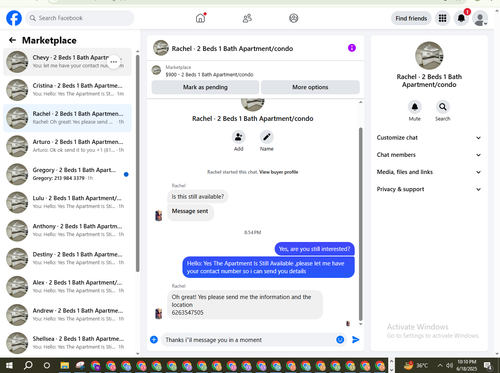
Task: Open the View buyer profile link
Action: click(279, 172)
